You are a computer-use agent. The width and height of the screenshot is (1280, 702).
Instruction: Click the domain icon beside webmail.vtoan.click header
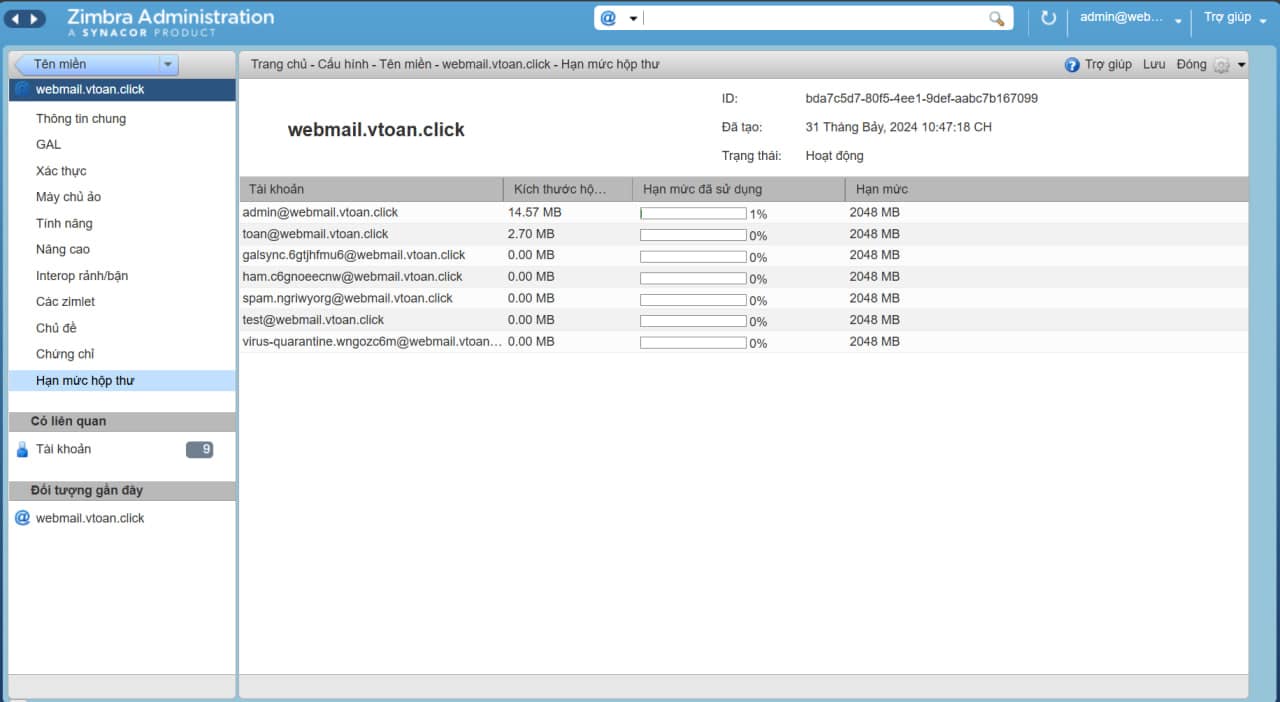coord(22,89)
